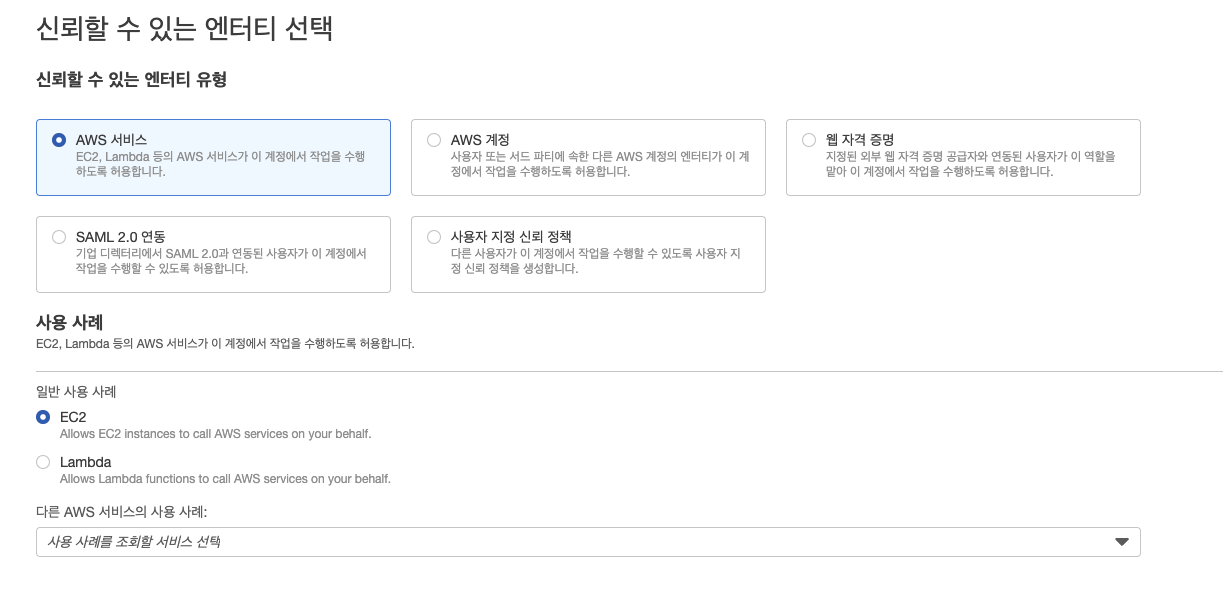Select the SAML 2.0 연동 radio option
1223x612 pixels.
(x=59, y=237)
